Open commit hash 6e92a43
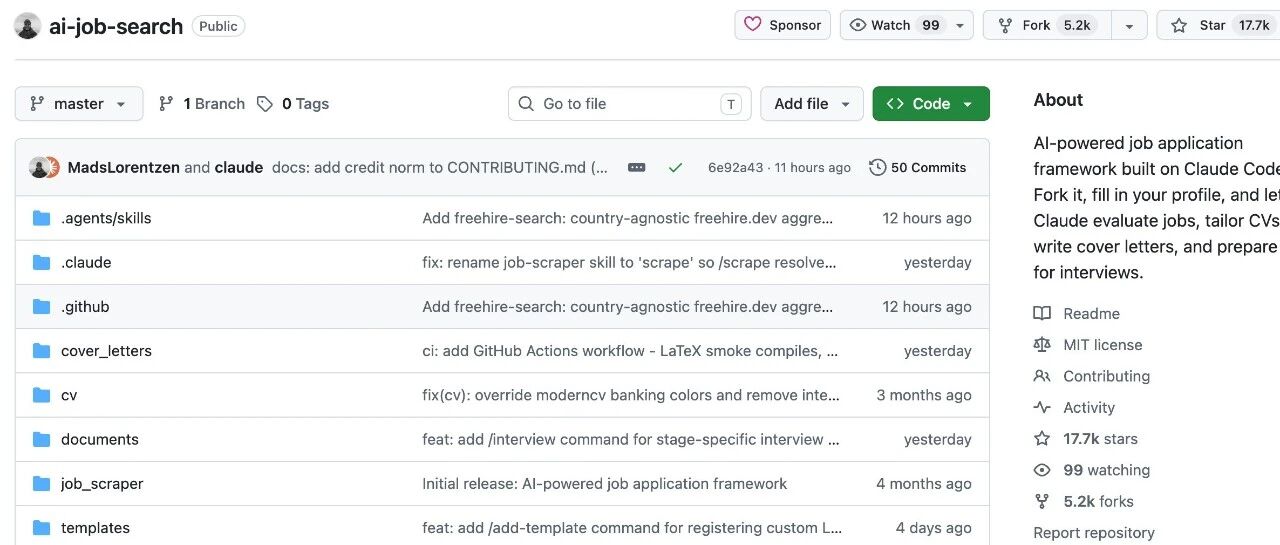The height and width of the screenshot is (545, 1280). tap(735, 168)
